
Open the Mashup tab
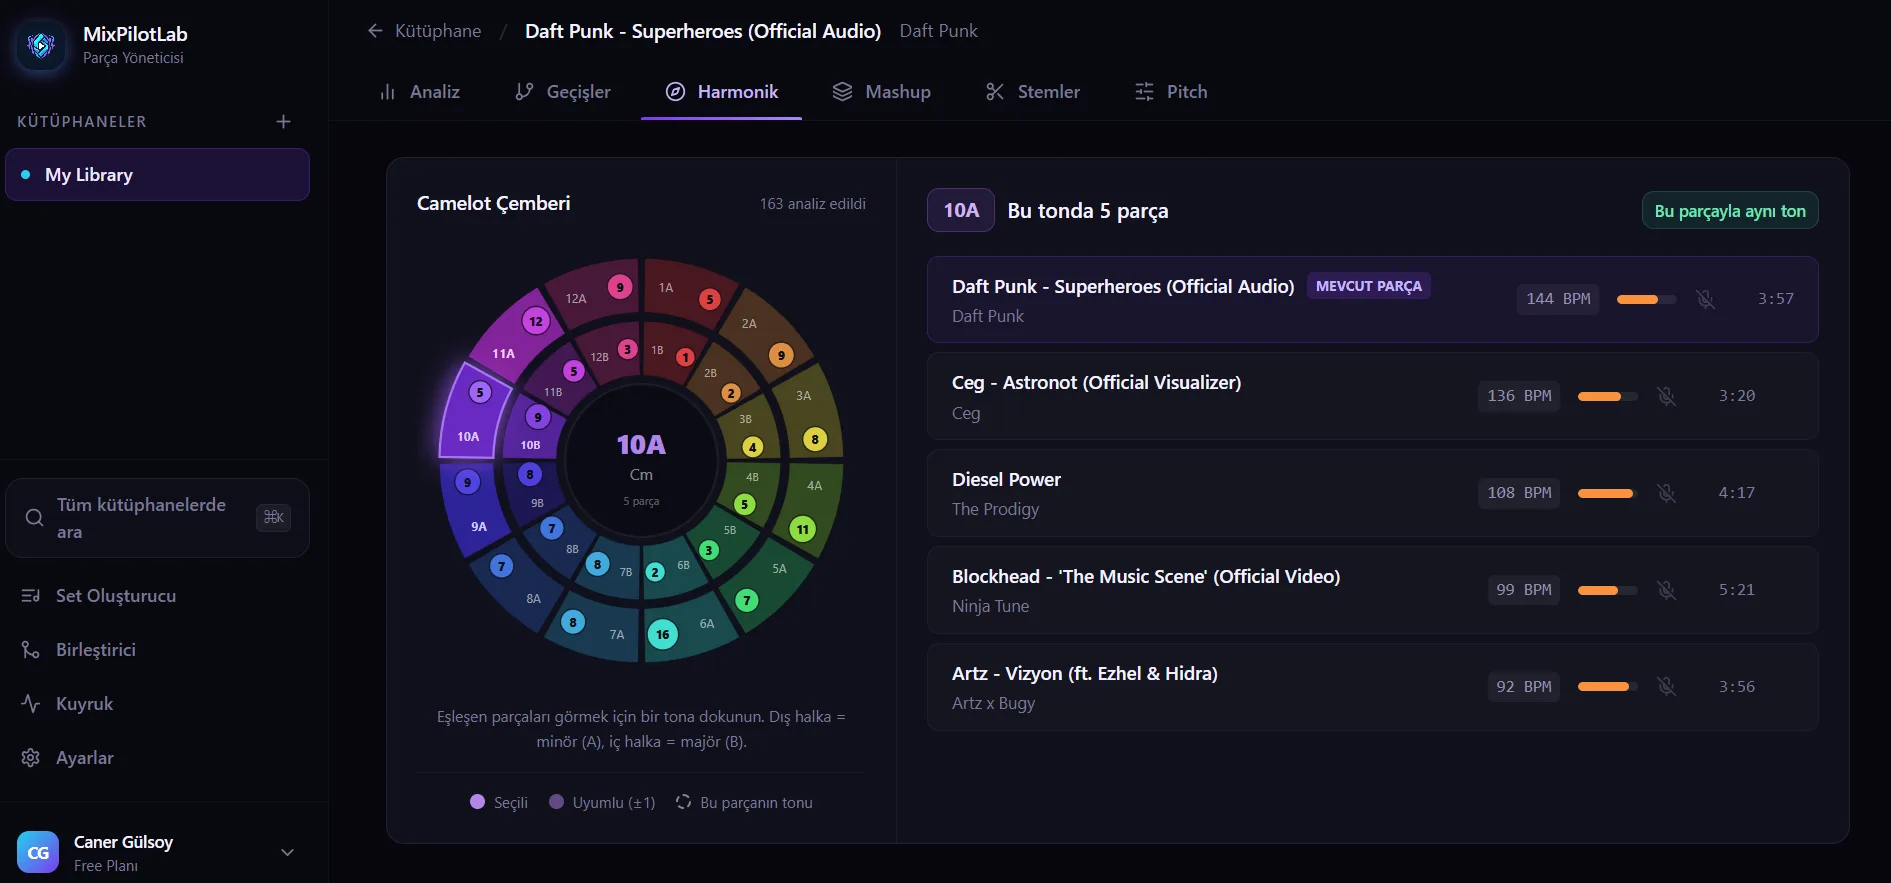tap(881, 92)
